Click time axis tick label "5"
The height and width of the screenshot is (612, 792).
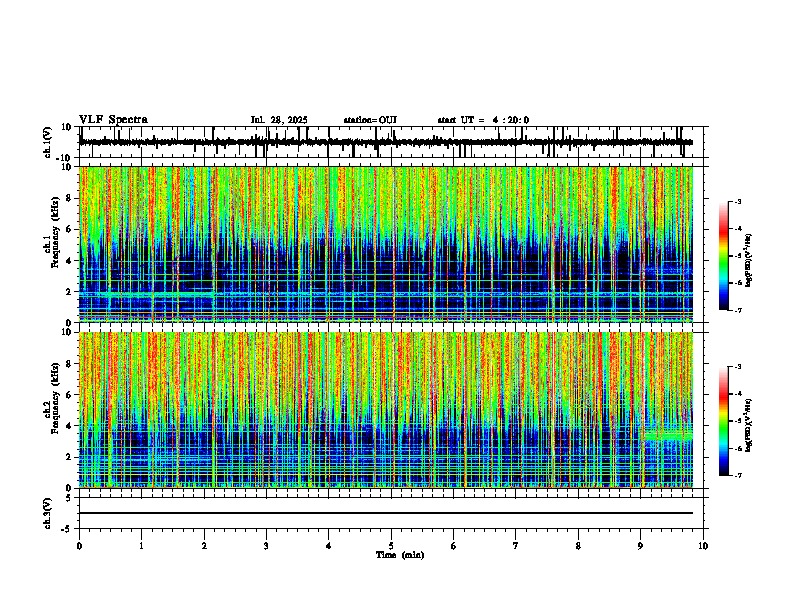tap(391, 546)
